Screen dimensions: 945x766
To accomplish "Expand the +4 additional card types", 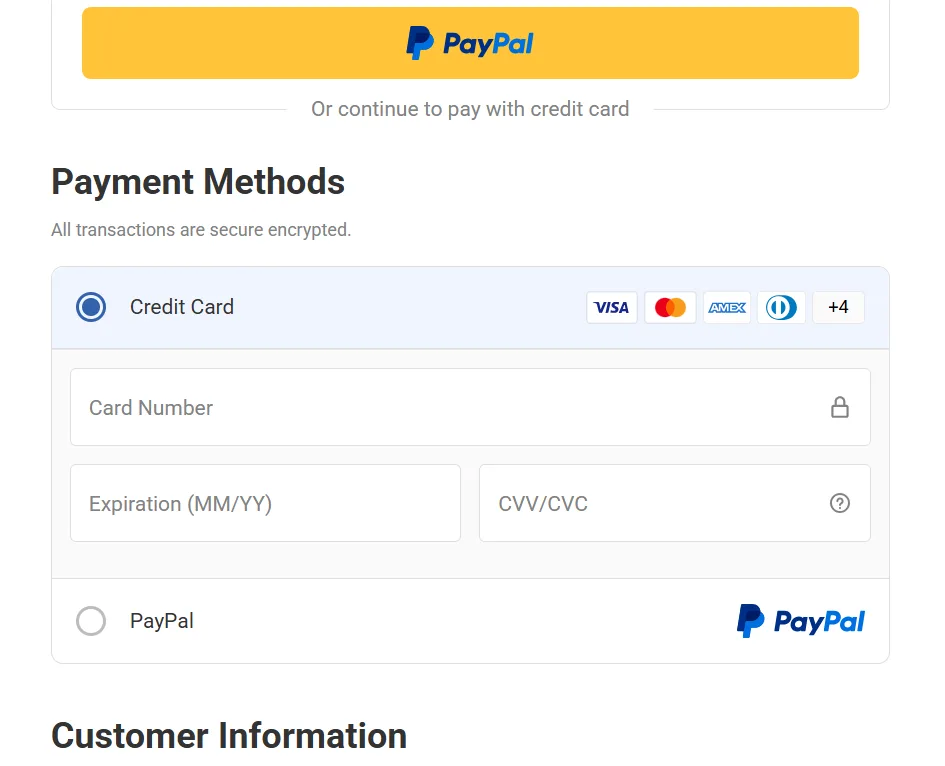I will (x=838, y=307).
